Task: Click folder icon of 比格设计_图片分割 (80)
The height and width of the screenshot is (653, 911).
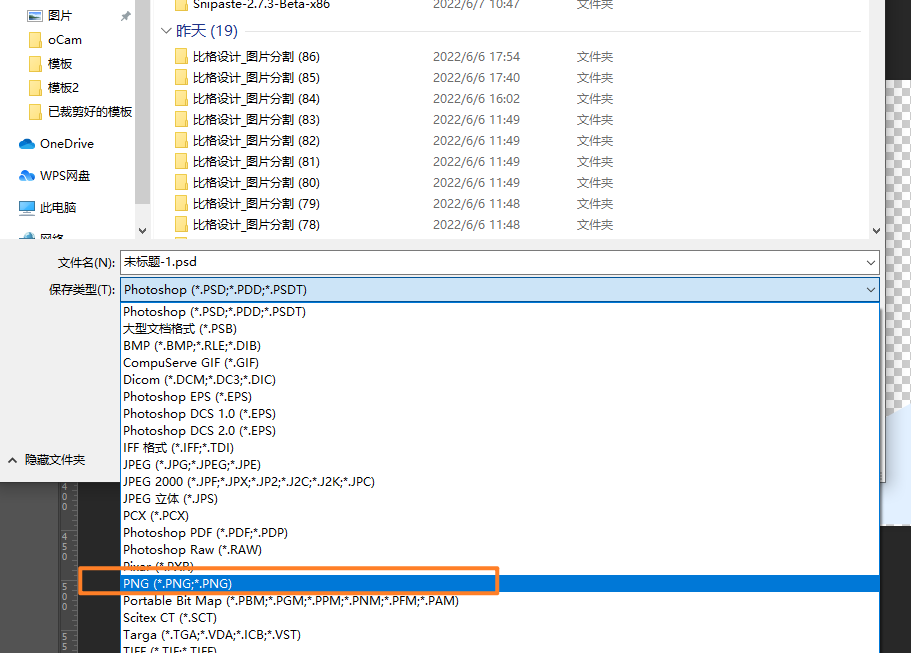Action: click(x=181, y=182)
